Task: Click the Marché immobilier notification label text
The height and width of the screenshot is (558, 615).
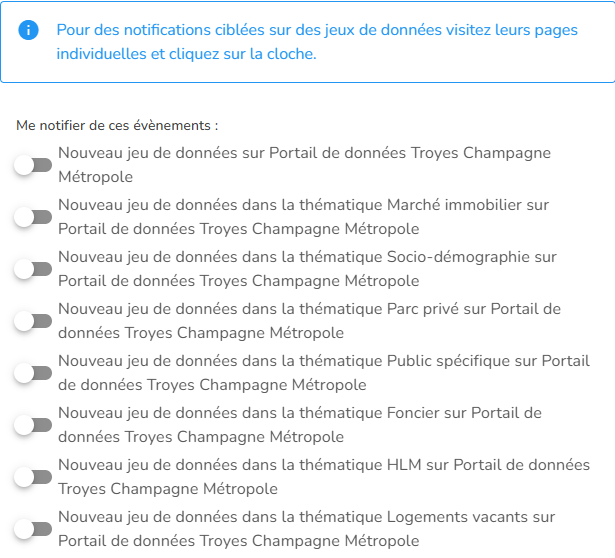Action: [304, 217]
